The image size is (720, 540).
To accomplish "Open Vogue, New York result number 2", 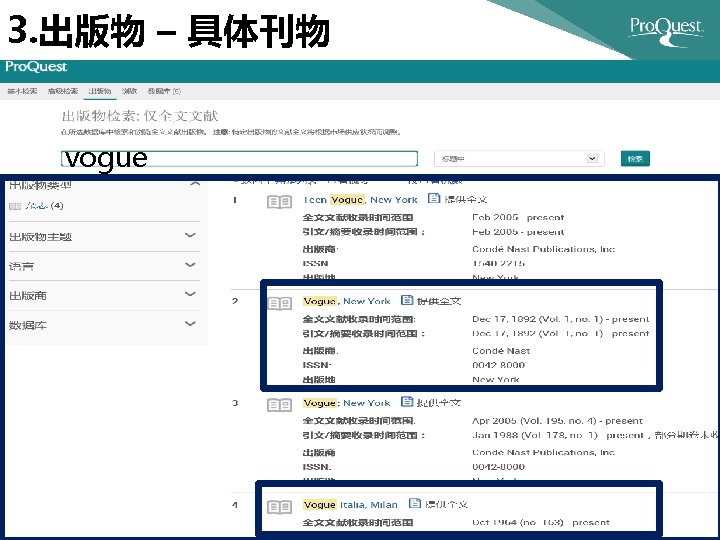I will pyautogui.click(x=346, y=301).
